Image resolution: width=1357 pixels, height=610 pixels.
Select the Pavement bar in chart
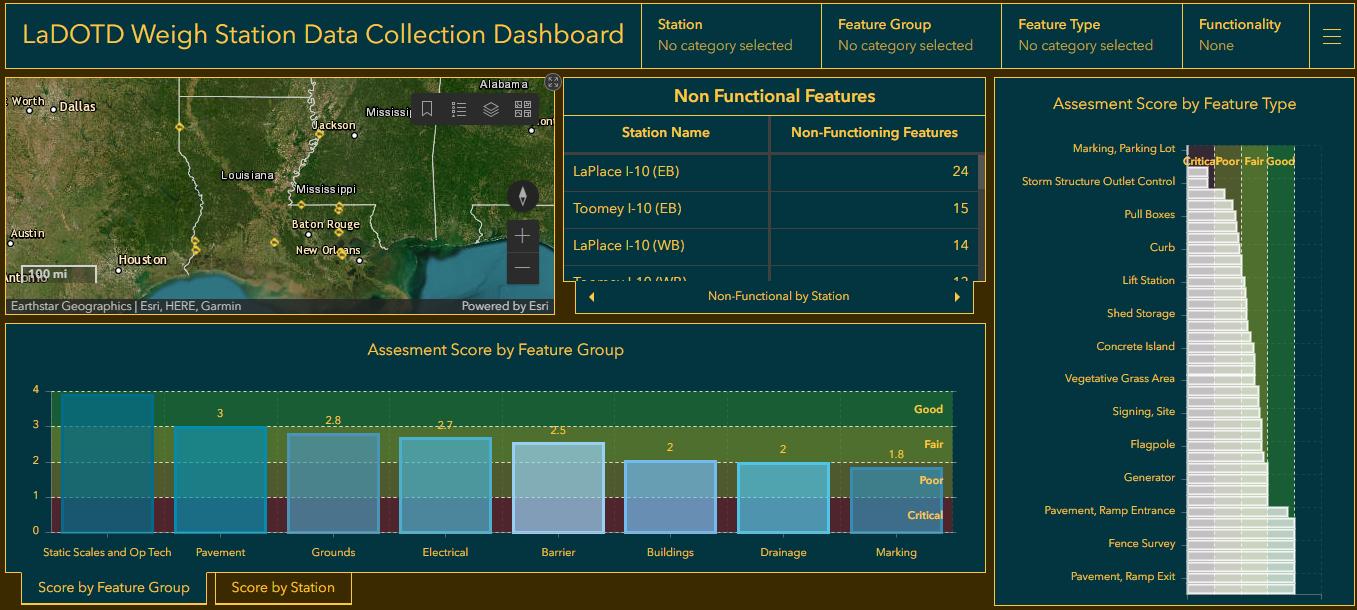coord(220,479)
